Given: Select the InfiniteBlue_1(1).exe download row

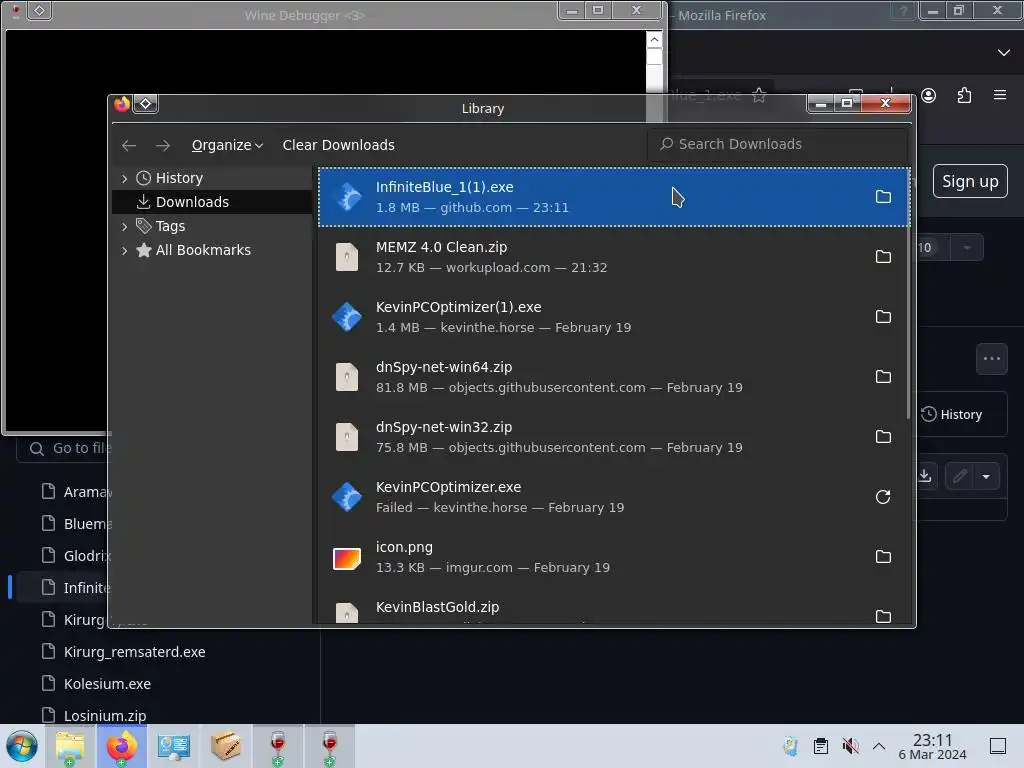Looking at the screenshot, I should click(x=614, y=197).
